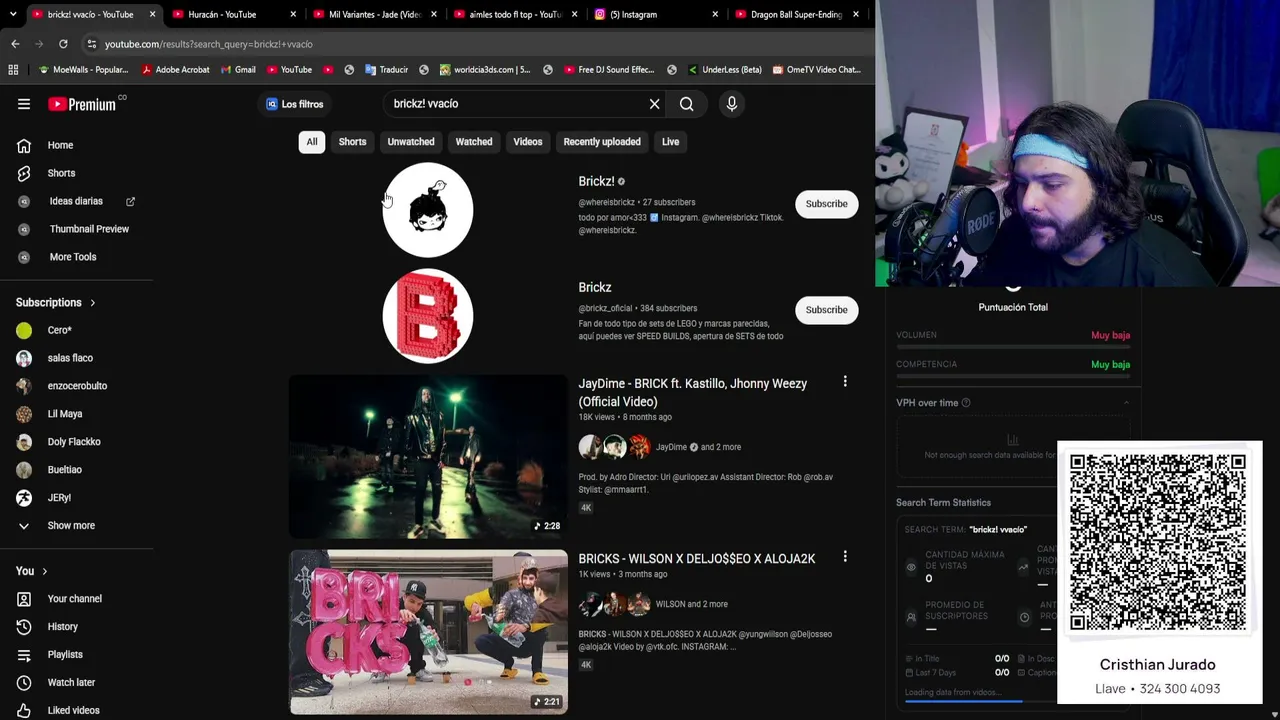Open the UnderLess (Beta) bookmark
This screenshot has width=1280, height=720.
pos(724,70)
